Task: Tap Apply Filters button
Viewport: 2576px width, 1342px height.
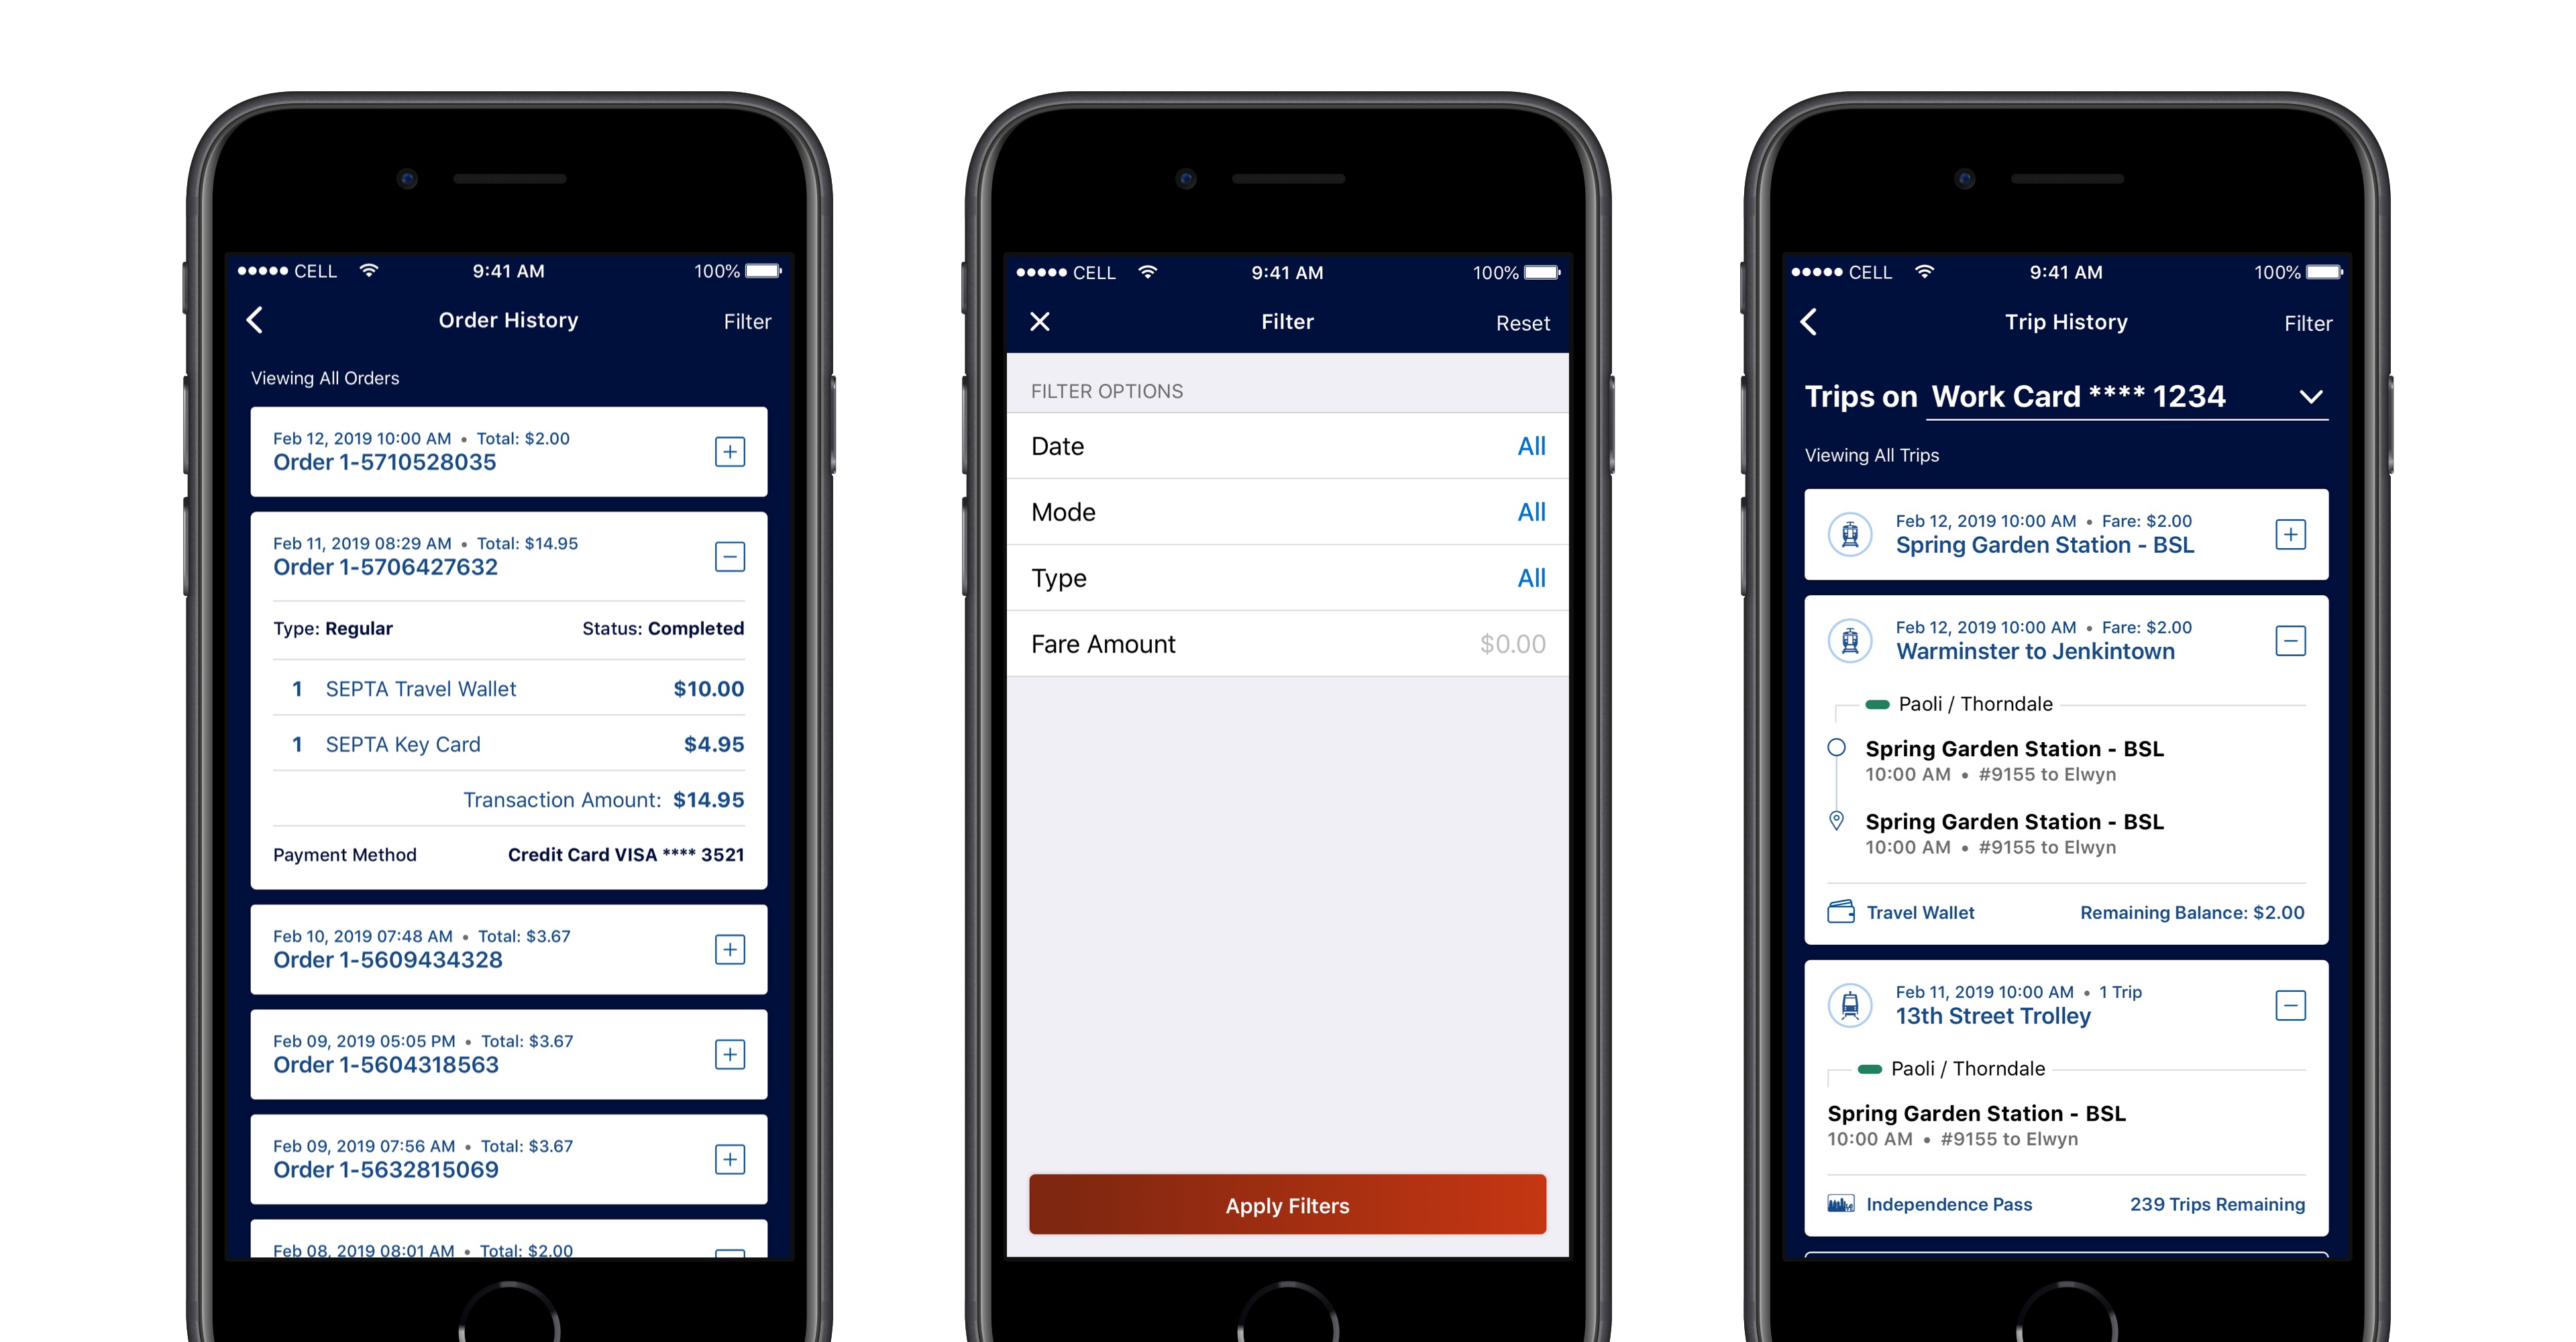Action: [x=1288, y=1206]
